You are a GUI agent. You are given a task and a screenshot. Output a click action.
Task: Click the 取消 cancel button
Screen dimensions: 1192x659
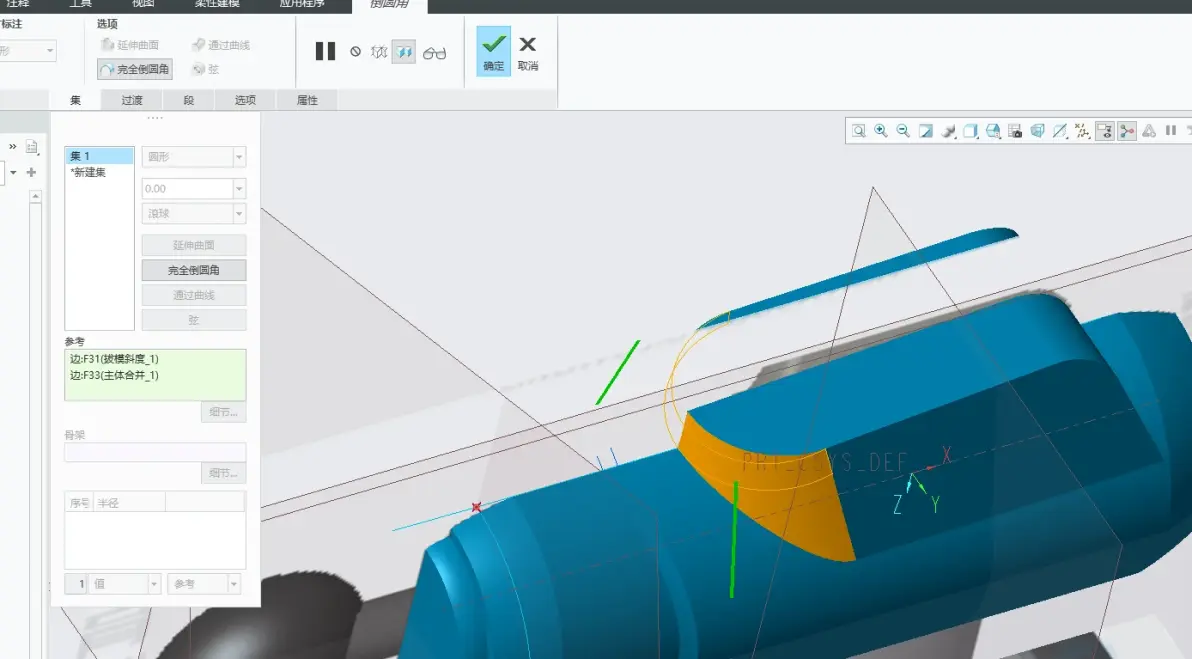coord(528,52)
